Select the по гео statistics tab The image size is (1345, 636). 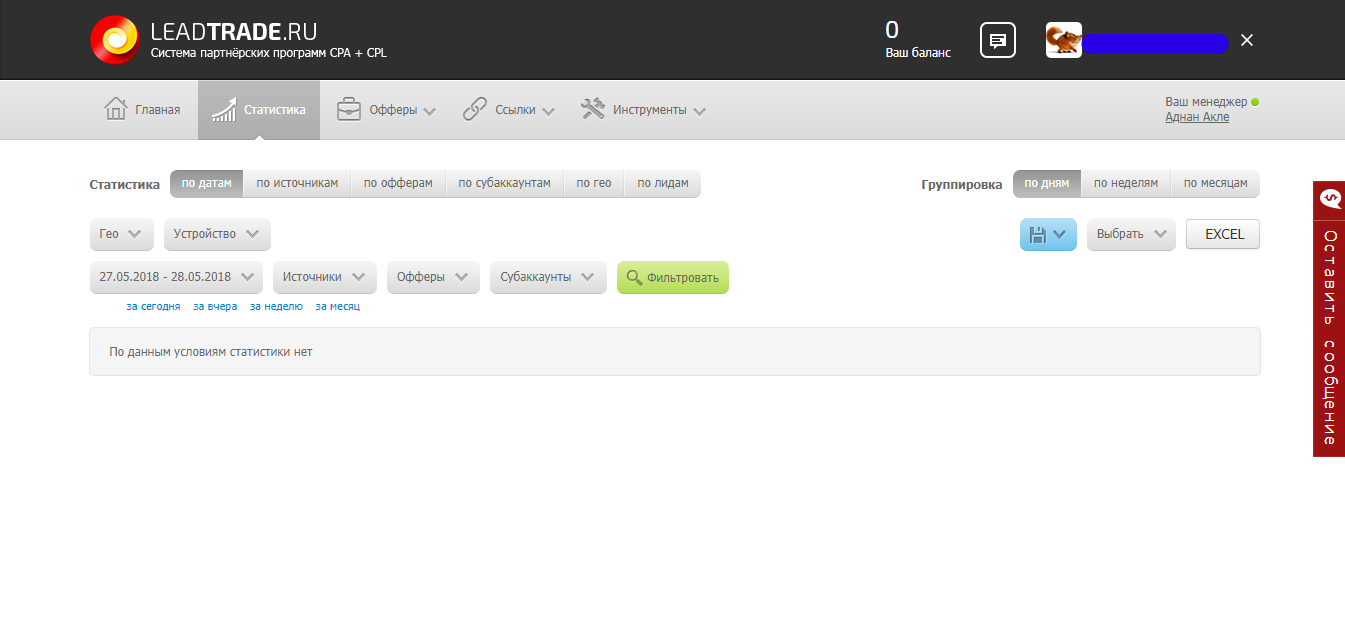point(594,183)
